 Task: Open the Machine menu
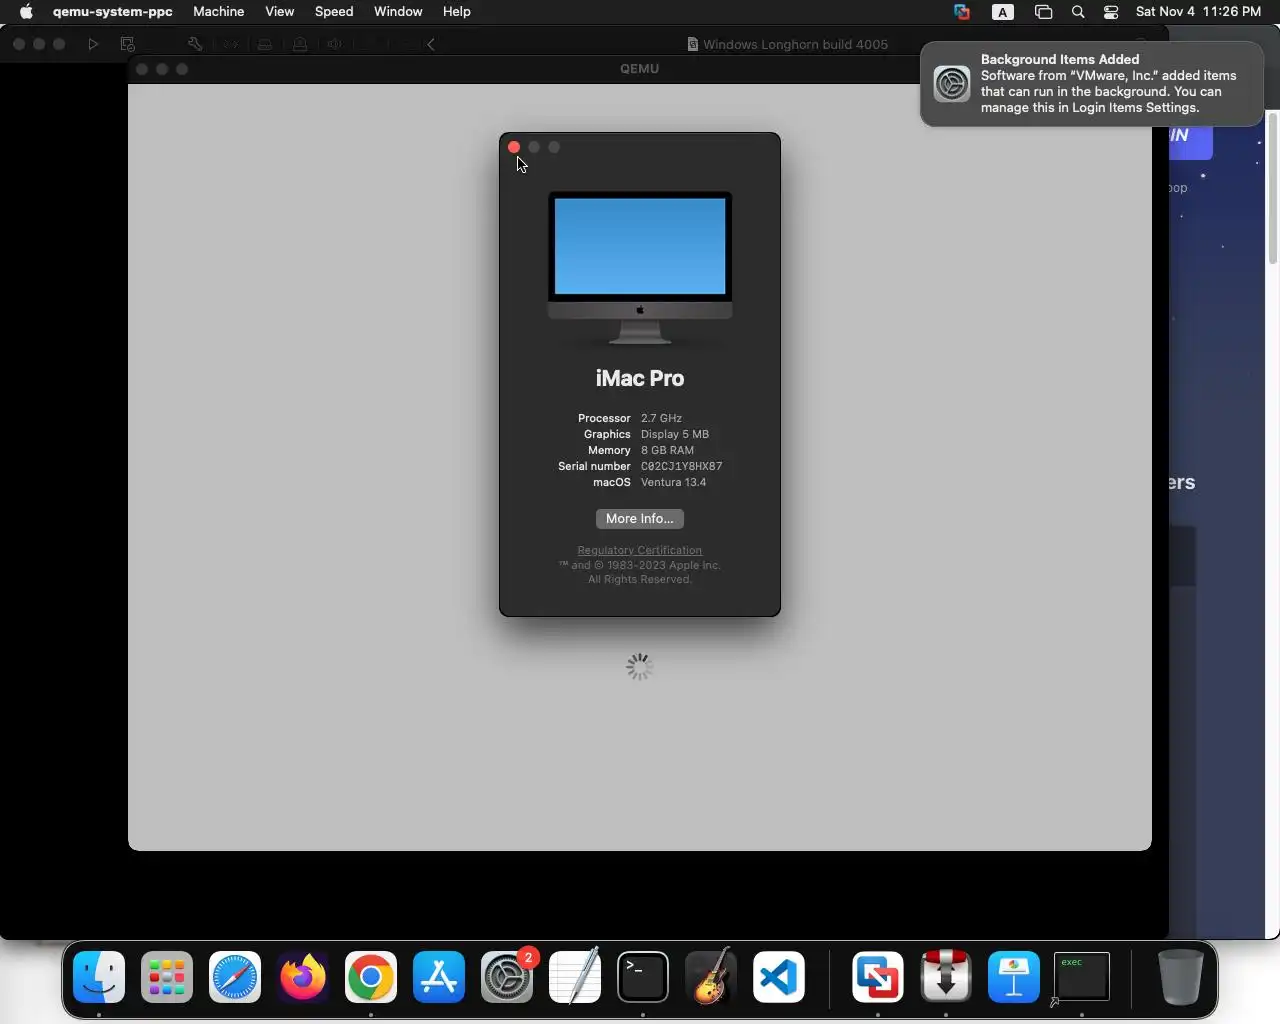[x=219, y=12]
